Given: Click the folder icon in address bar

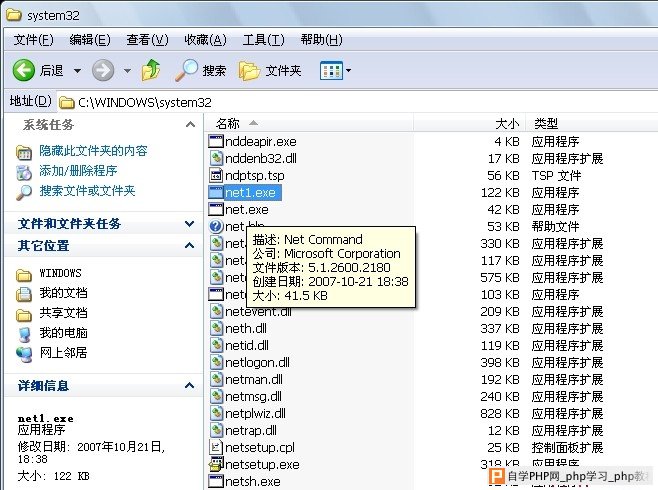Looking at the screenshot, I should click(67, 102).
